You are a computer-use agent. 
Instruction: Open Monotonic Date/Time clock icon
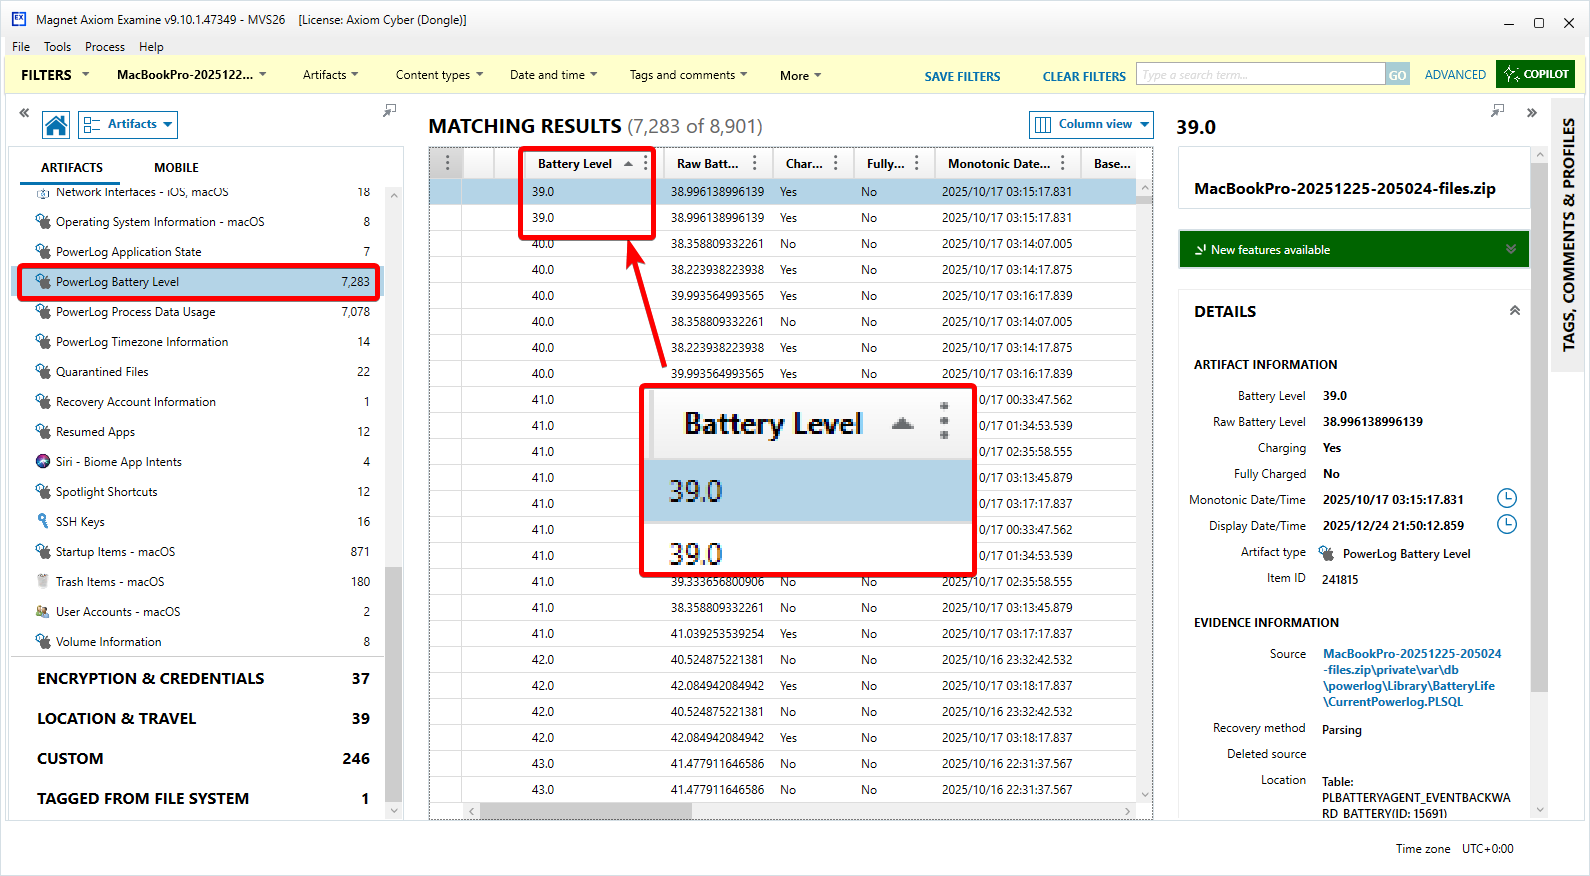1506,498
